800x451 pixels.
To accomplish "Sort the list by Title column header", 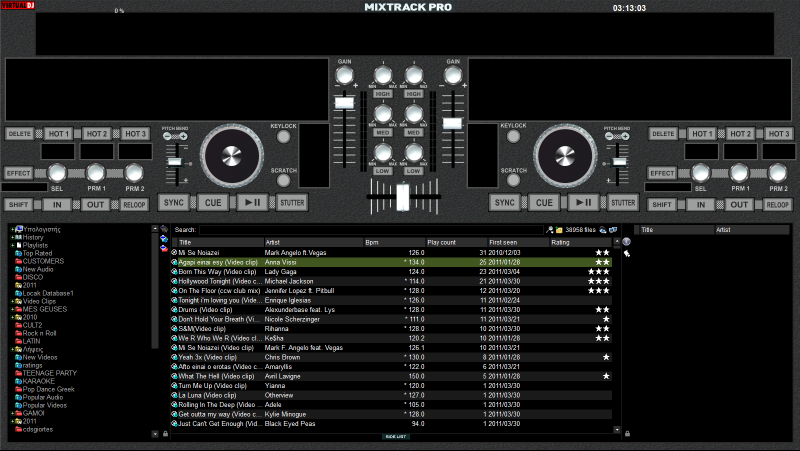I will (x=220, y=242).
